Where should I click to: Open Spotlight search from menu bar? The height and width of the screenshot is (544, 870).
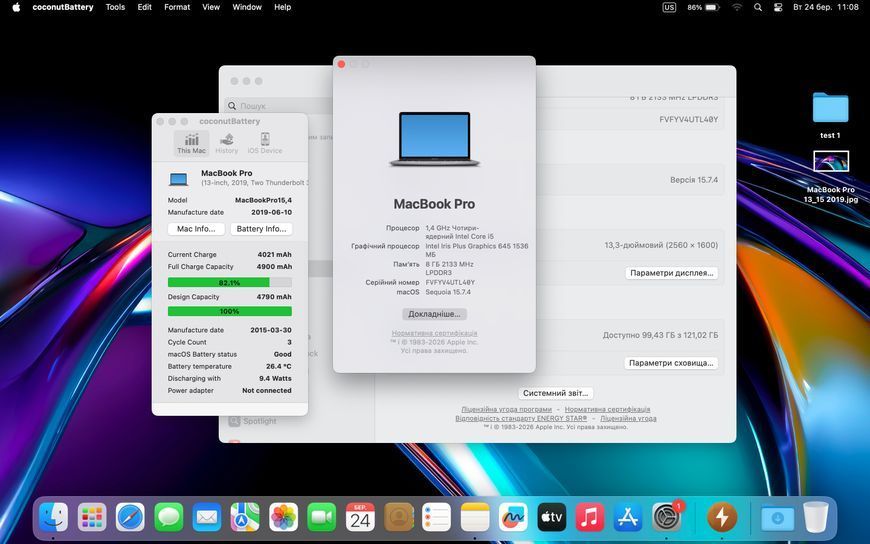pyautogui.click(x=758, y=7)
